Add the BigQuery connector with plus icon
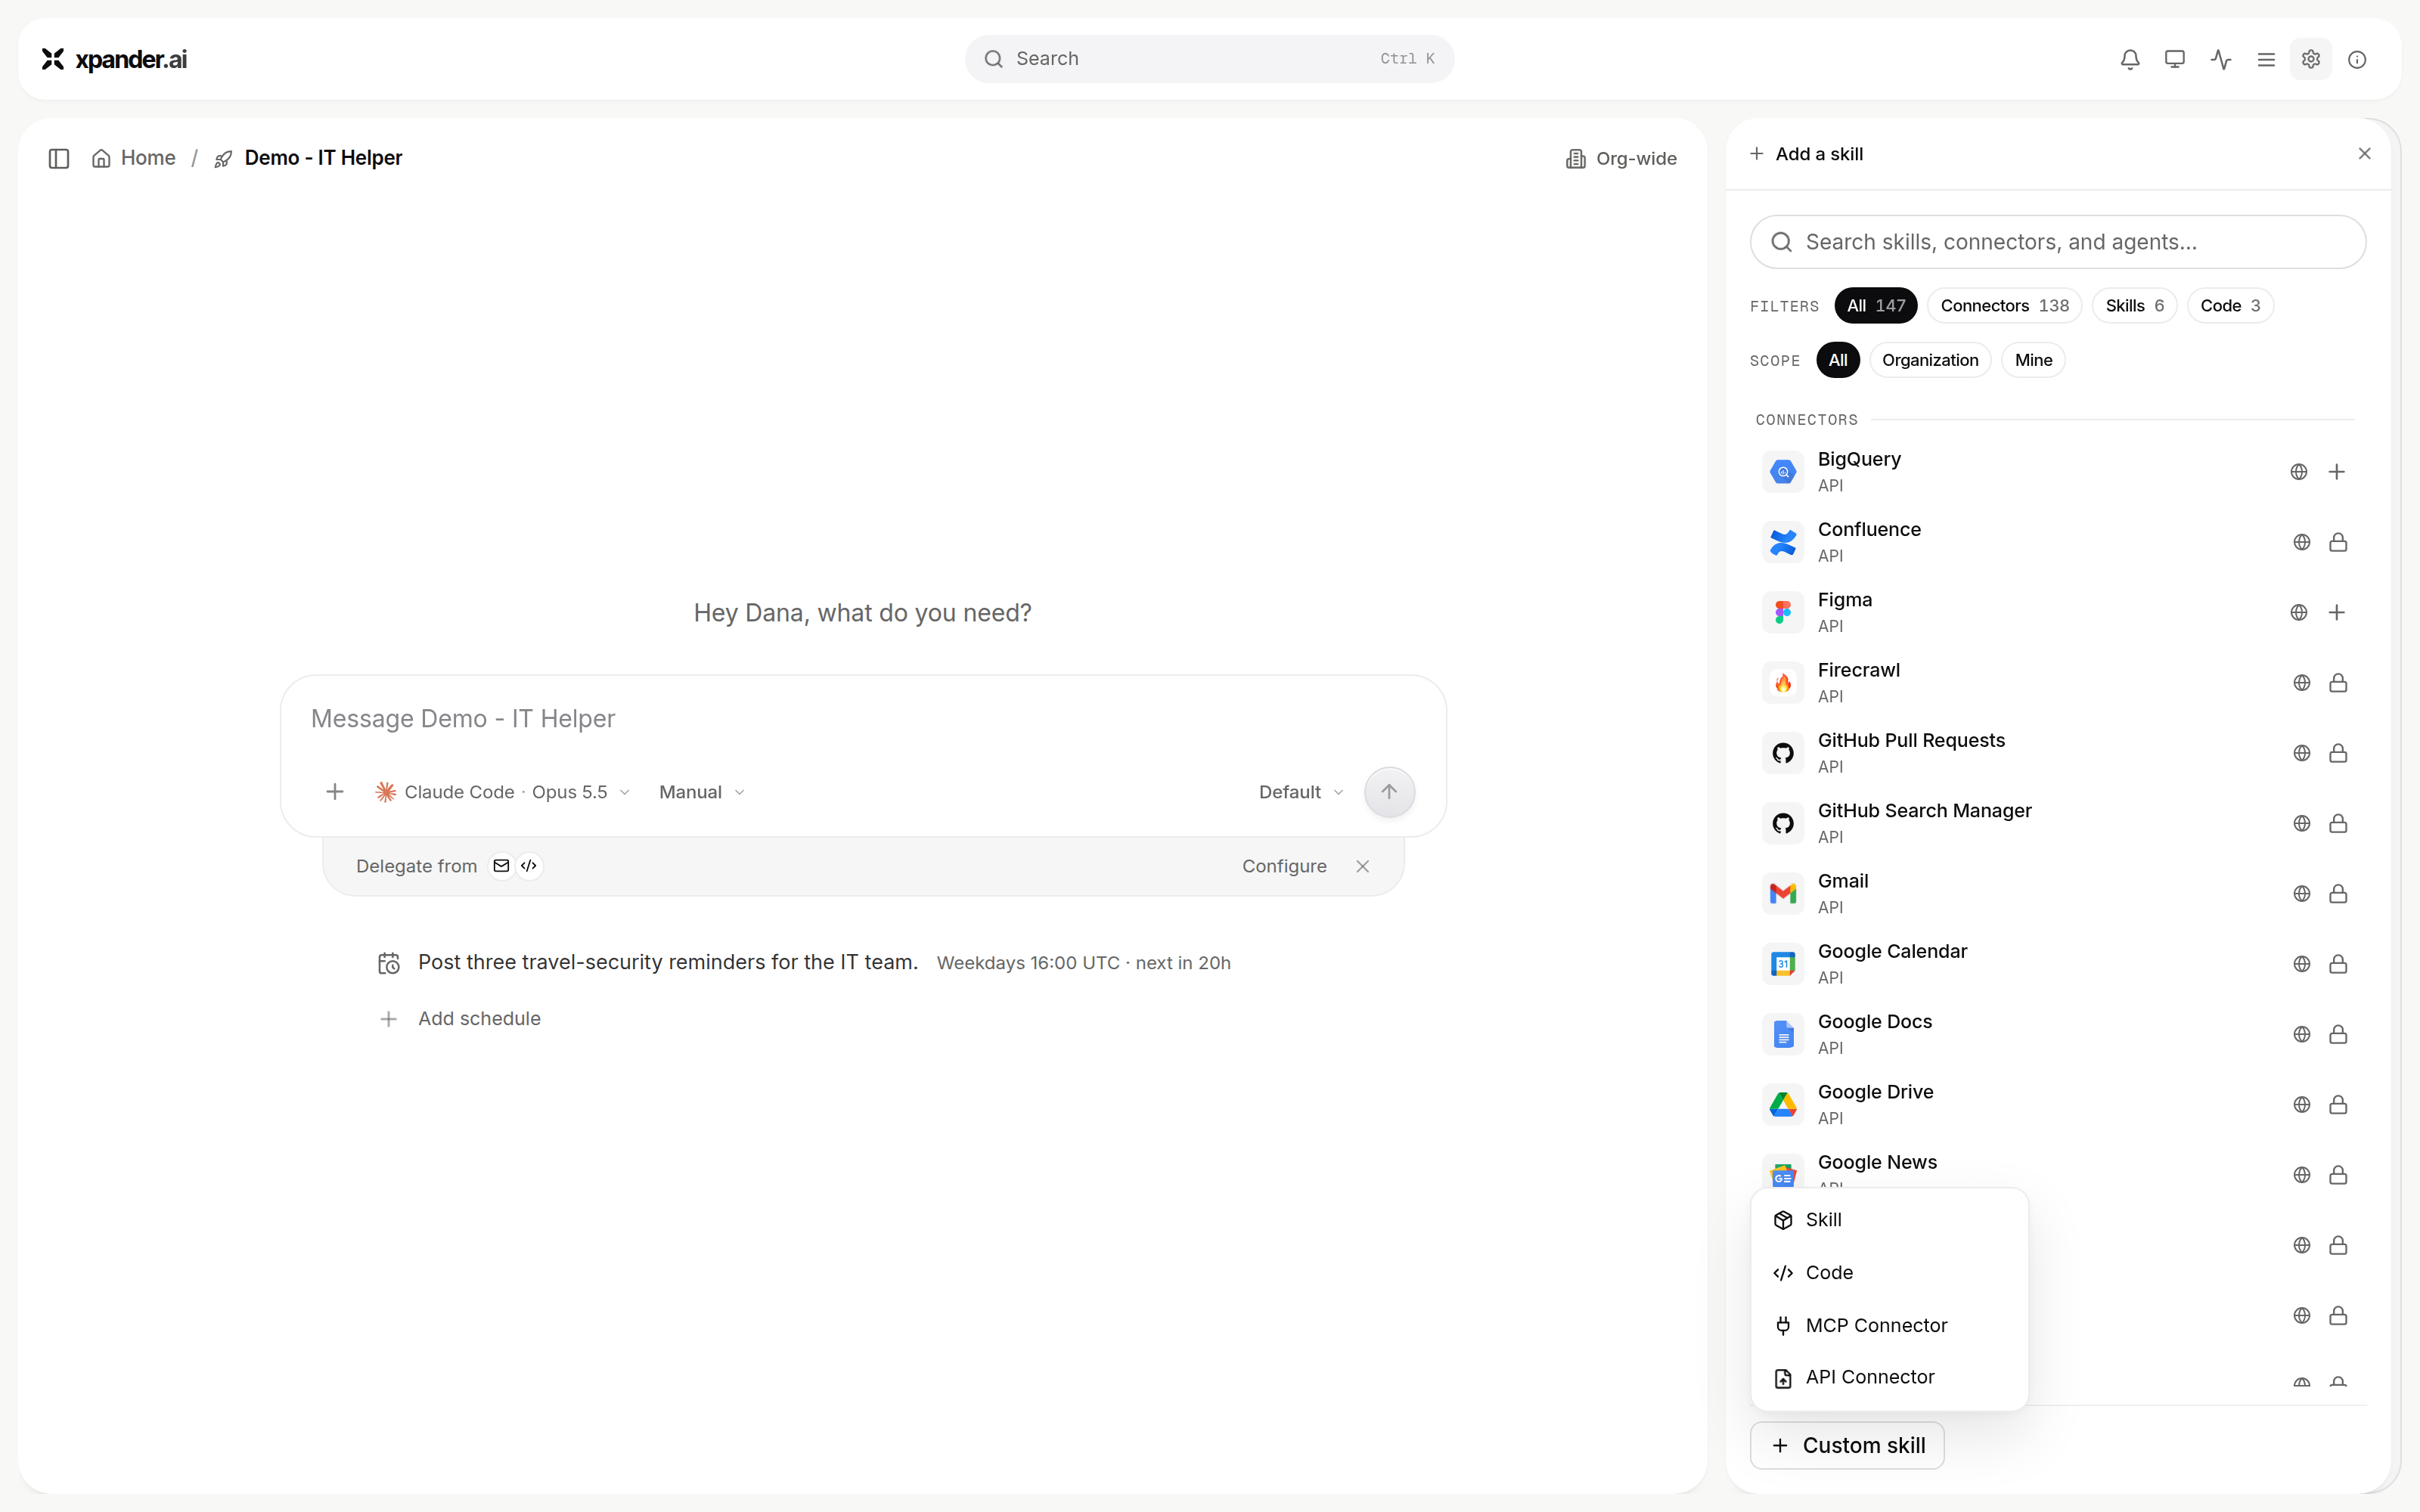Screen dimensions: 2420x1512 click(x=2337, y=472)
